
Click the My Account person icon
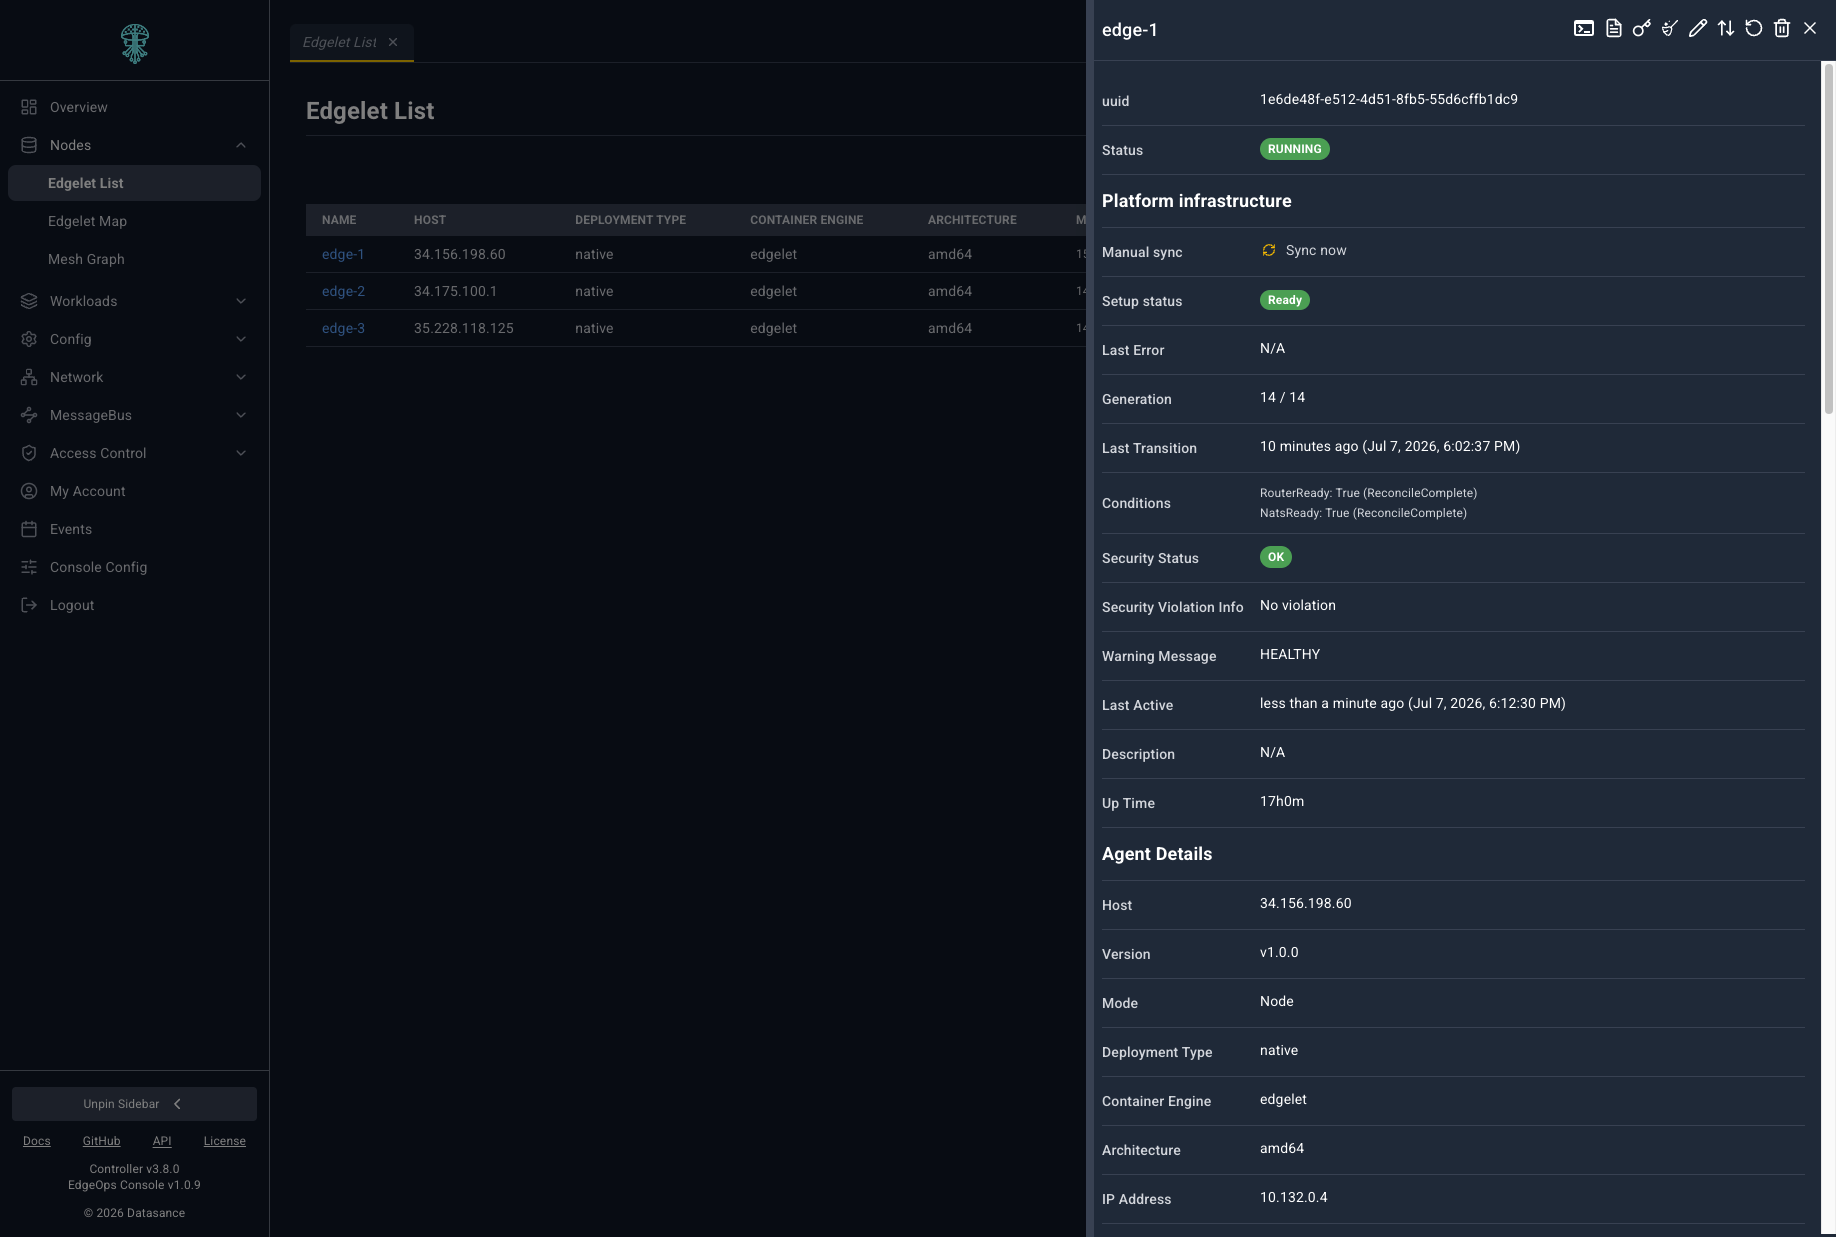(x=29, y=491)
